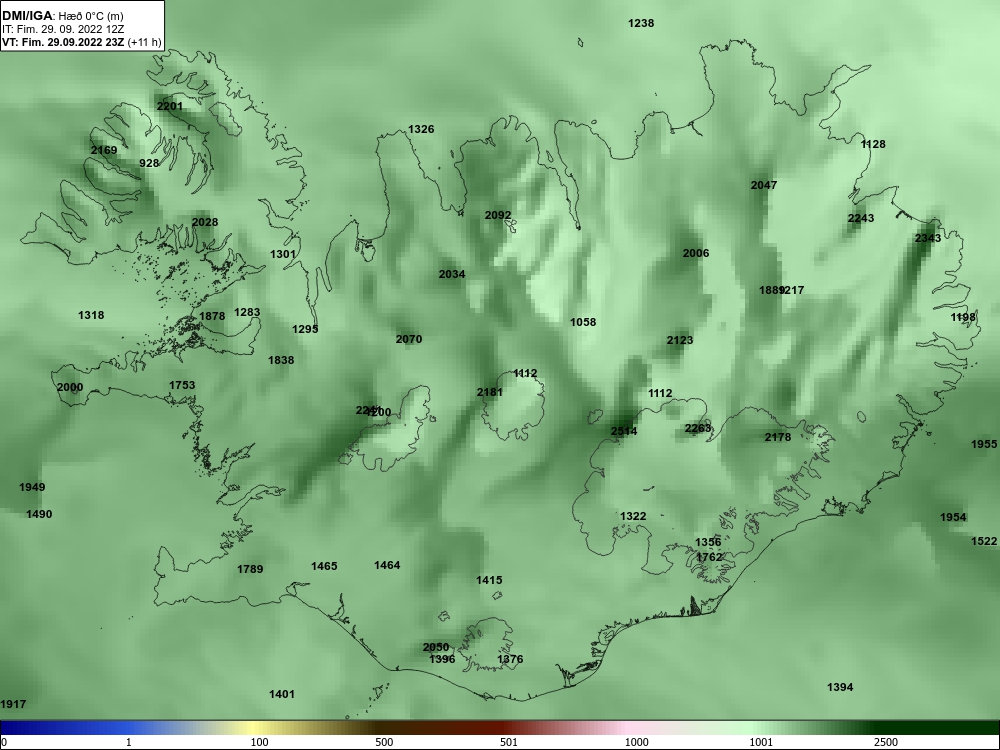Click the value 1295 on the map
This screenshot has width=1000, height=750.
[305, 329]
